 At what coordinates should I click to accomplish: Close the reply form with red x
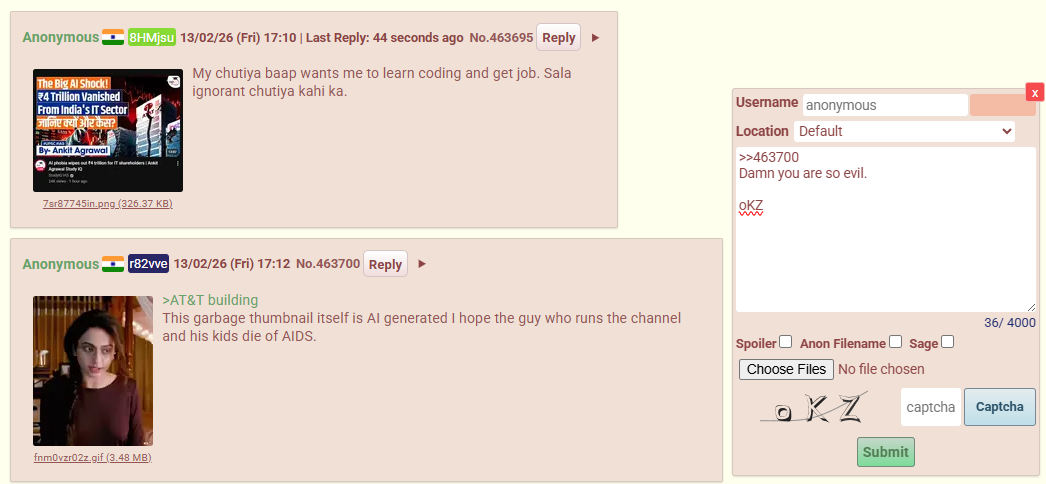coord(1035,93)
